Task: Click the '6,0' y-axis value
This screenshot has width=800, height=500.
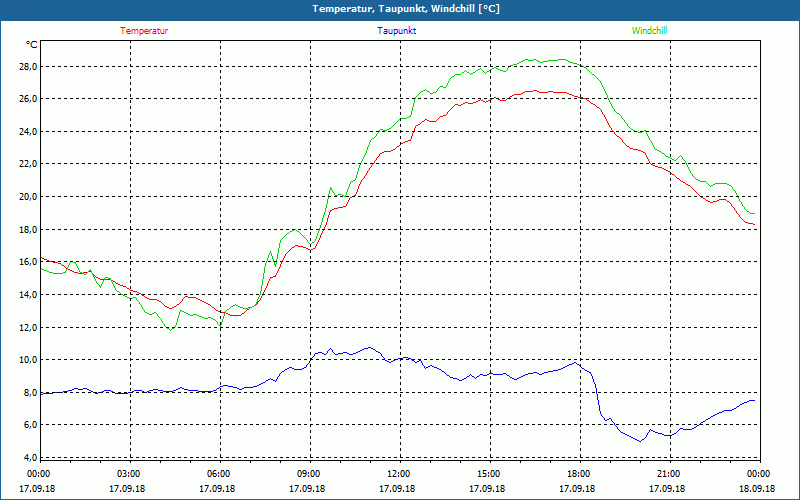Action: [30, 424]
